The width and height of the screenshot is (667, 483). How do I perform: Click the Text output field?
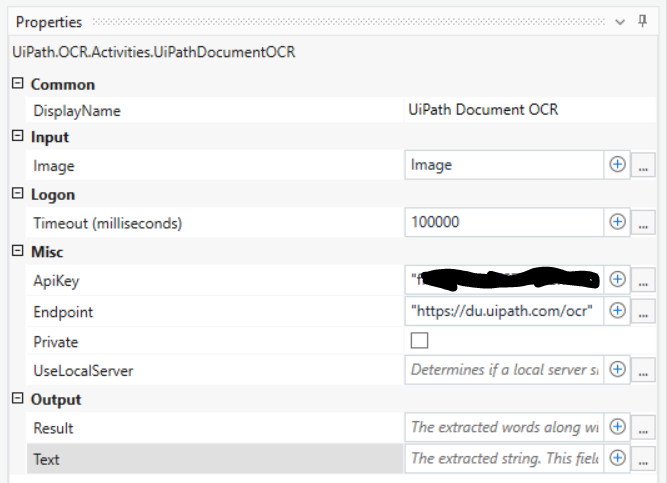click(504, 459)
